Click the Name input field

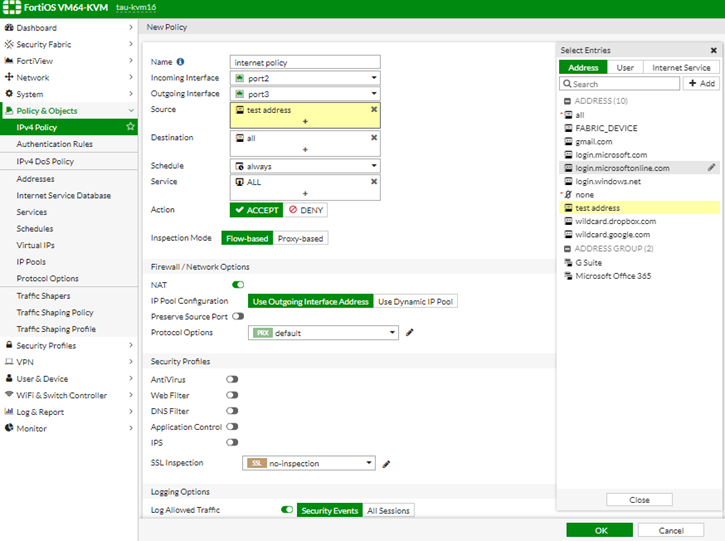click(x=305, y=62)
